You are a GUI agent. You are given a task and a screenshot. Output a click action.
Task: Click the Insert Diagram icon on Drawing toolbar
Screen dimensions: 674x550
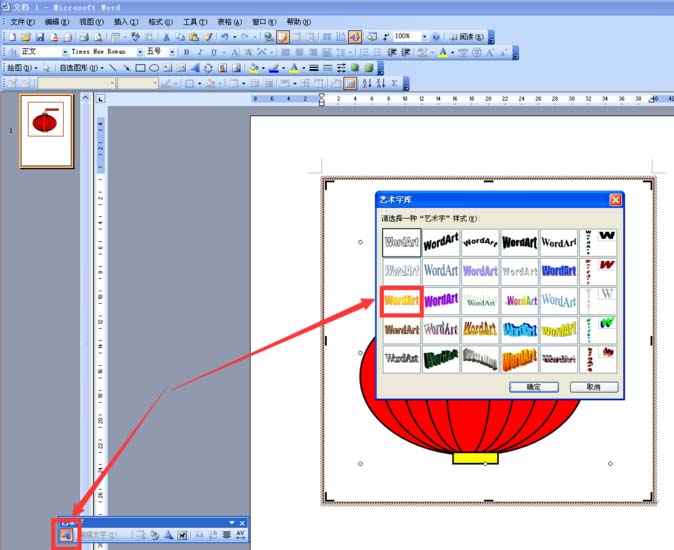(208, 68)
